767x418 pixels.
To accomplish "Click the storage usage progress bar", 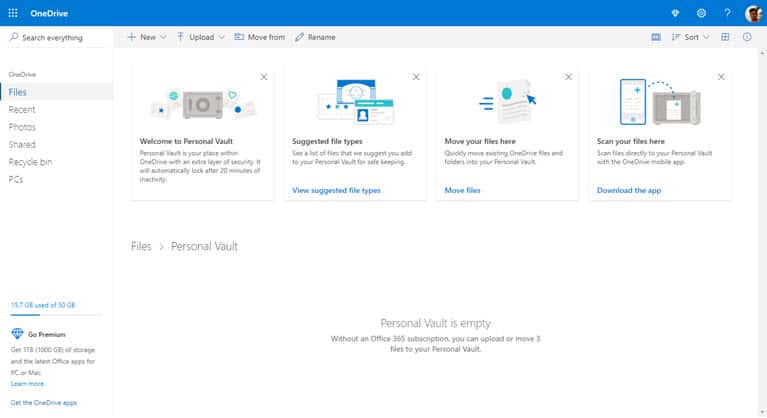I will coord(57,315).
